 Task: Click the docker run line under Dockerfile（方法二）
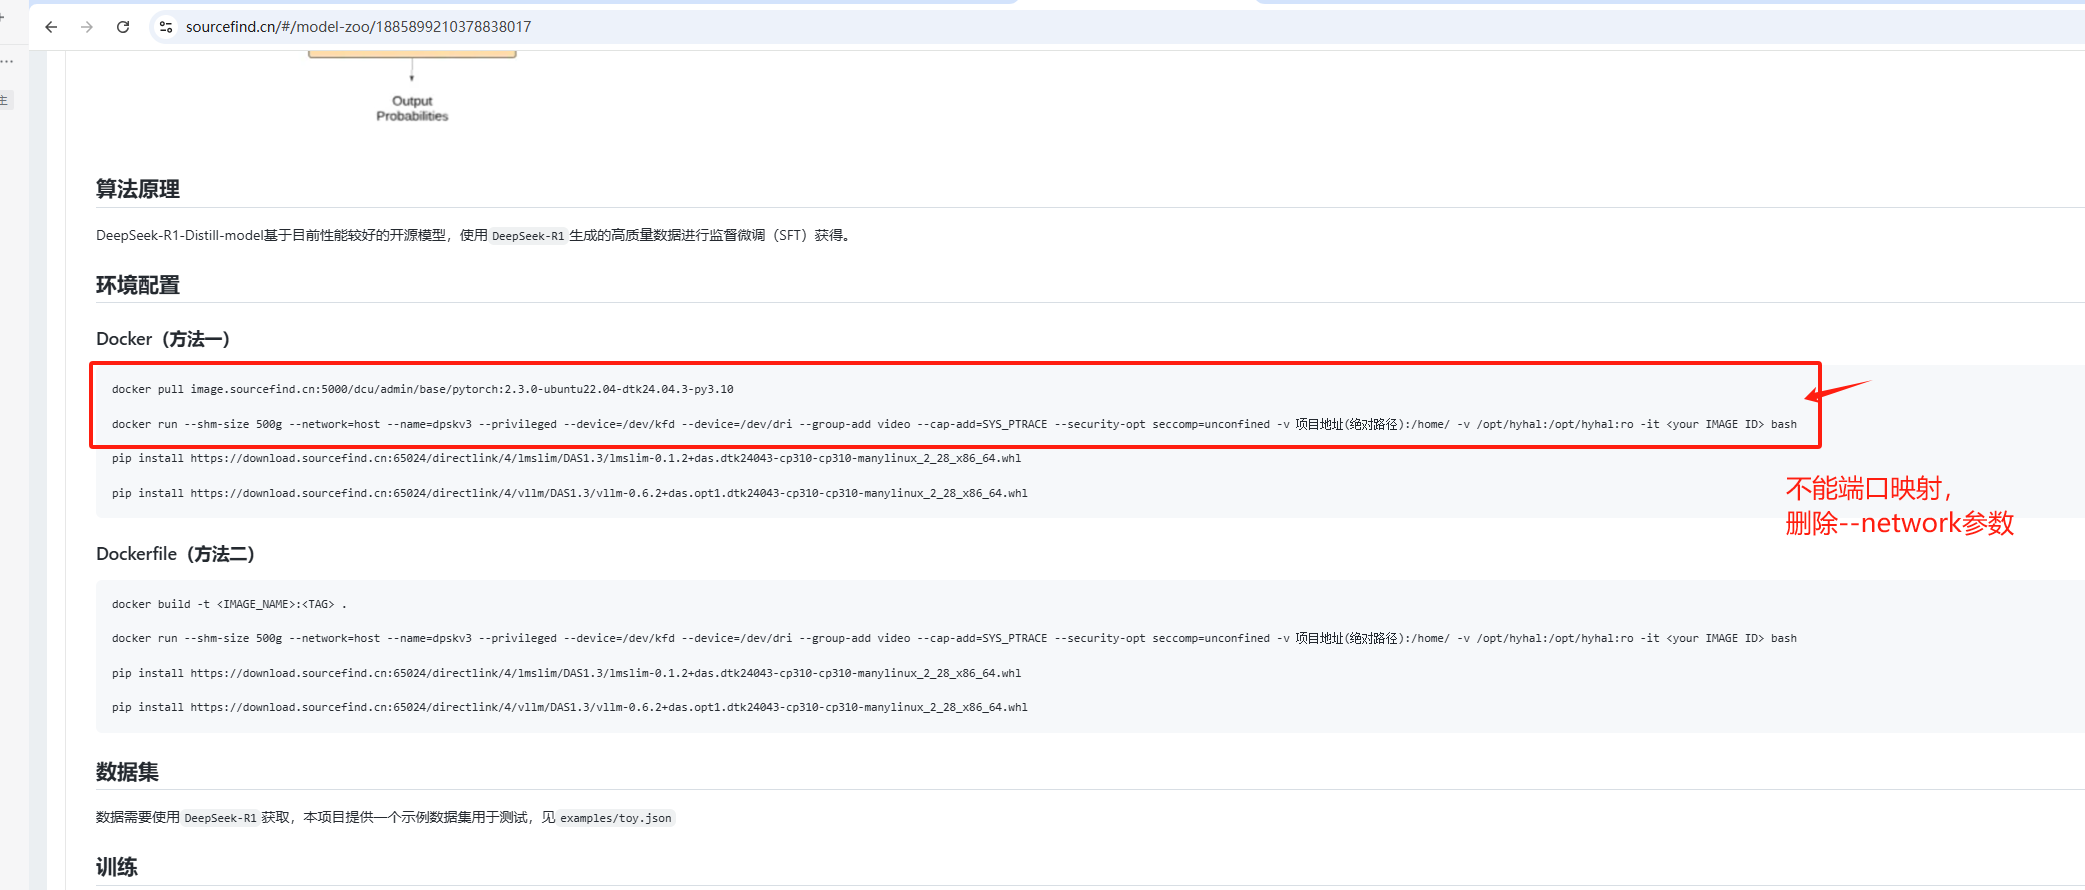(x=954, y=638)
